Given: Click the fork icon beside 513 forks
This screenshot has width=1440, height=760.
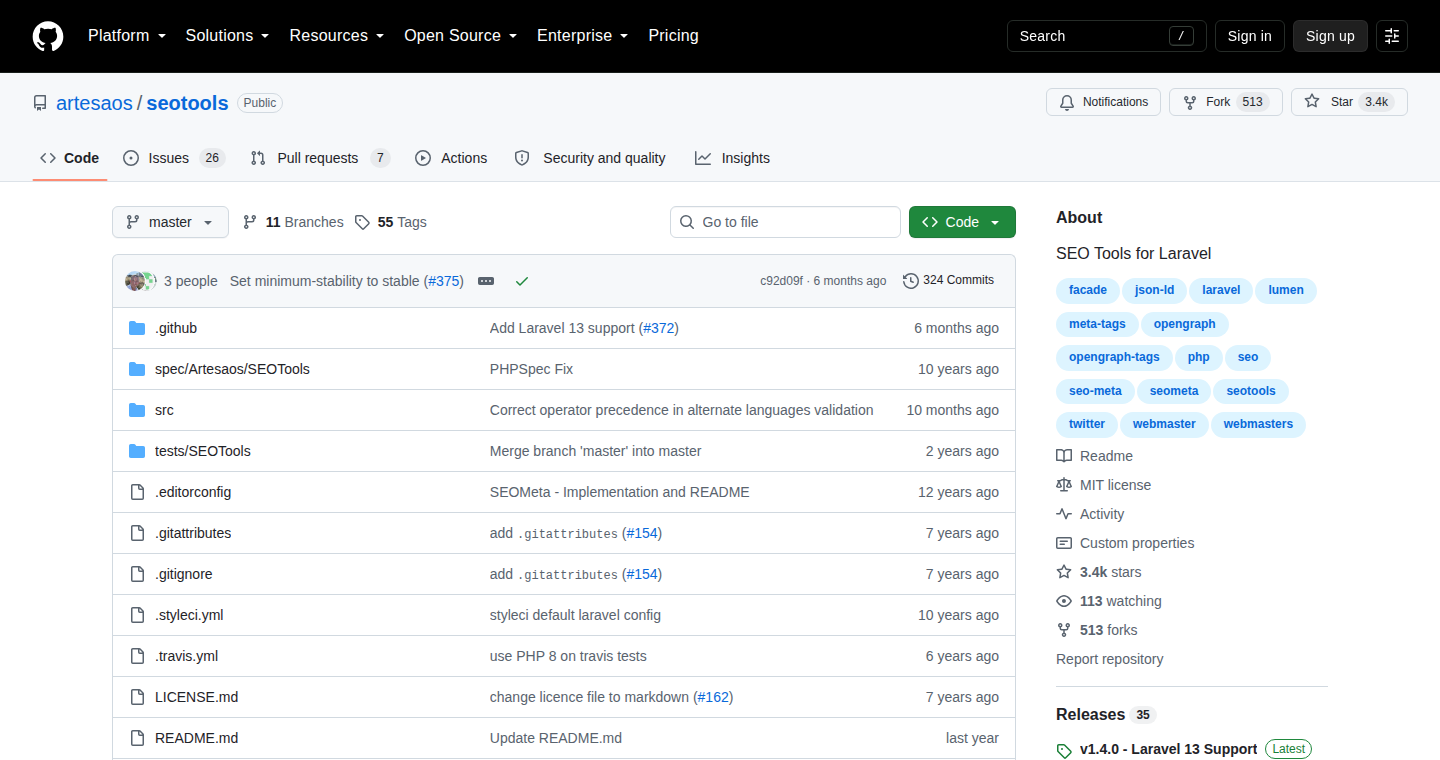Looking at the screenshot, I should 1064,630.
